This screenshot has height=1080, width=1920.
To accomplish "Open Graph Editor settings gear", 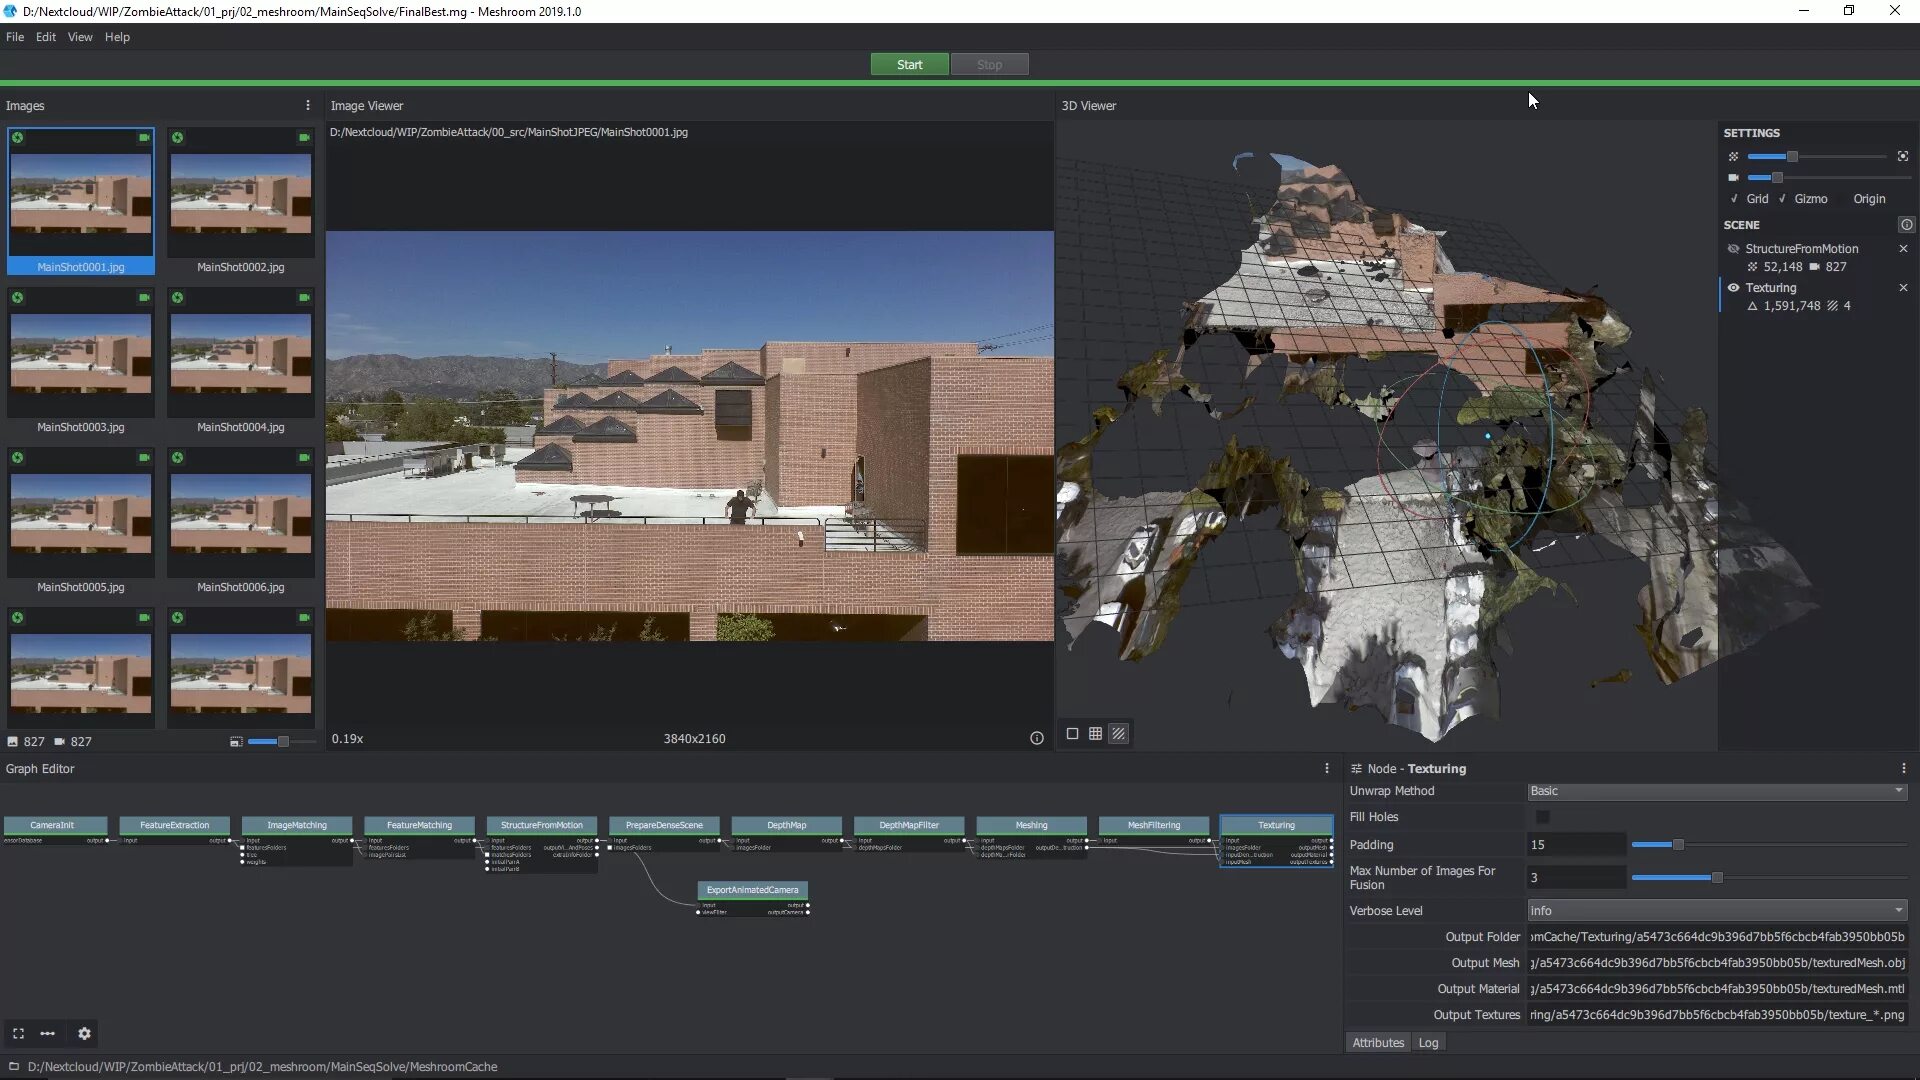I will click(x=84, y=1034).
